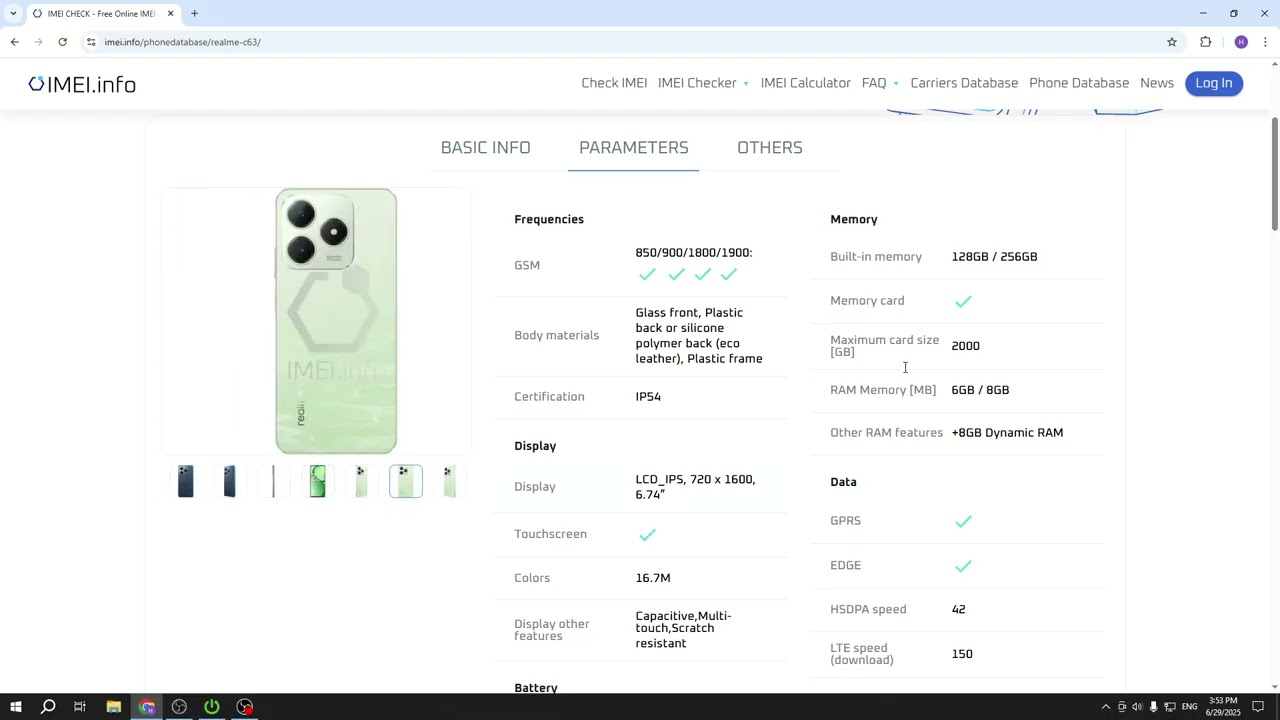1280x720 pixels.
Task: Click the Battery section heading
Action: (x=536, y=688)
